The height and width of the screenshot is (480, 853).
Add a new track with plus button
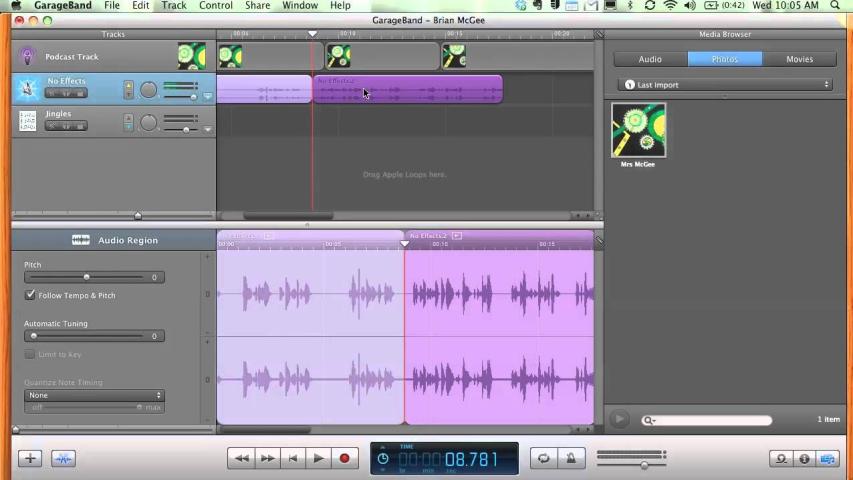(29, 458)
